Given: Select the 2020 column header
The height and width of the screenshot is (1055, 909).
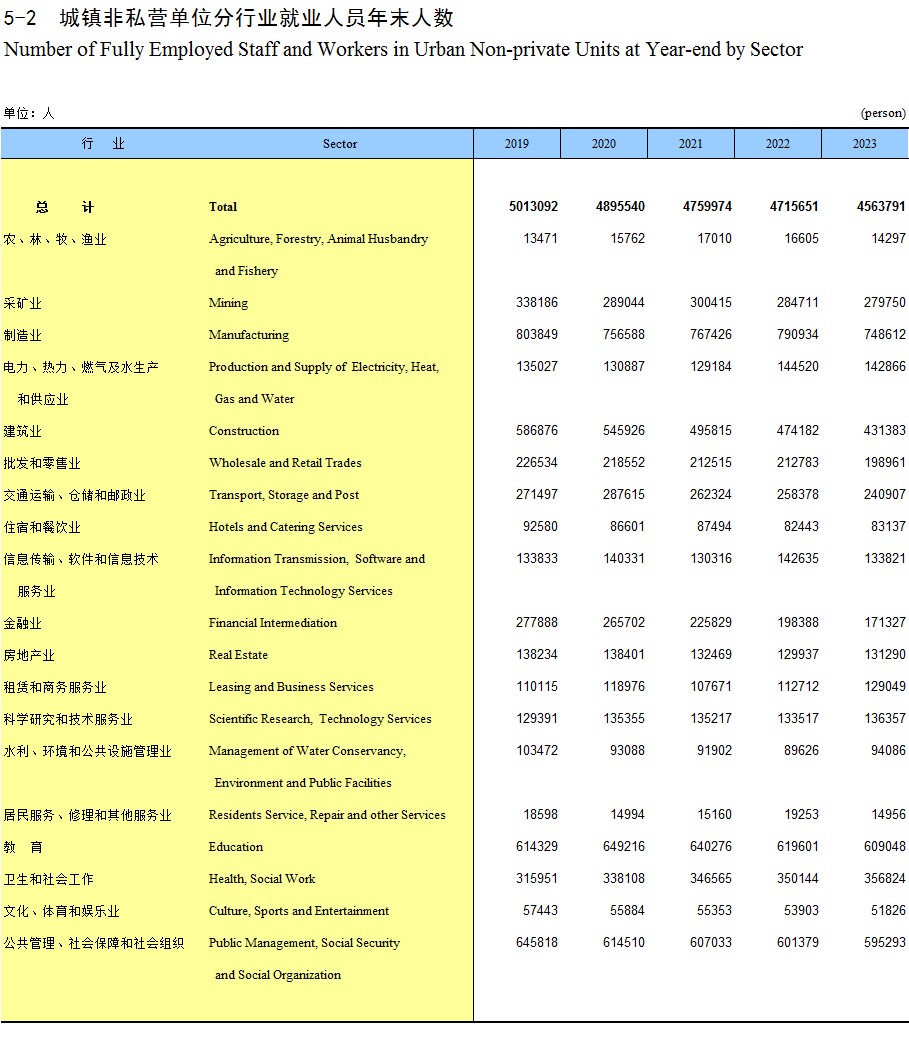Looking at the screenshot, I should point(604,143).
